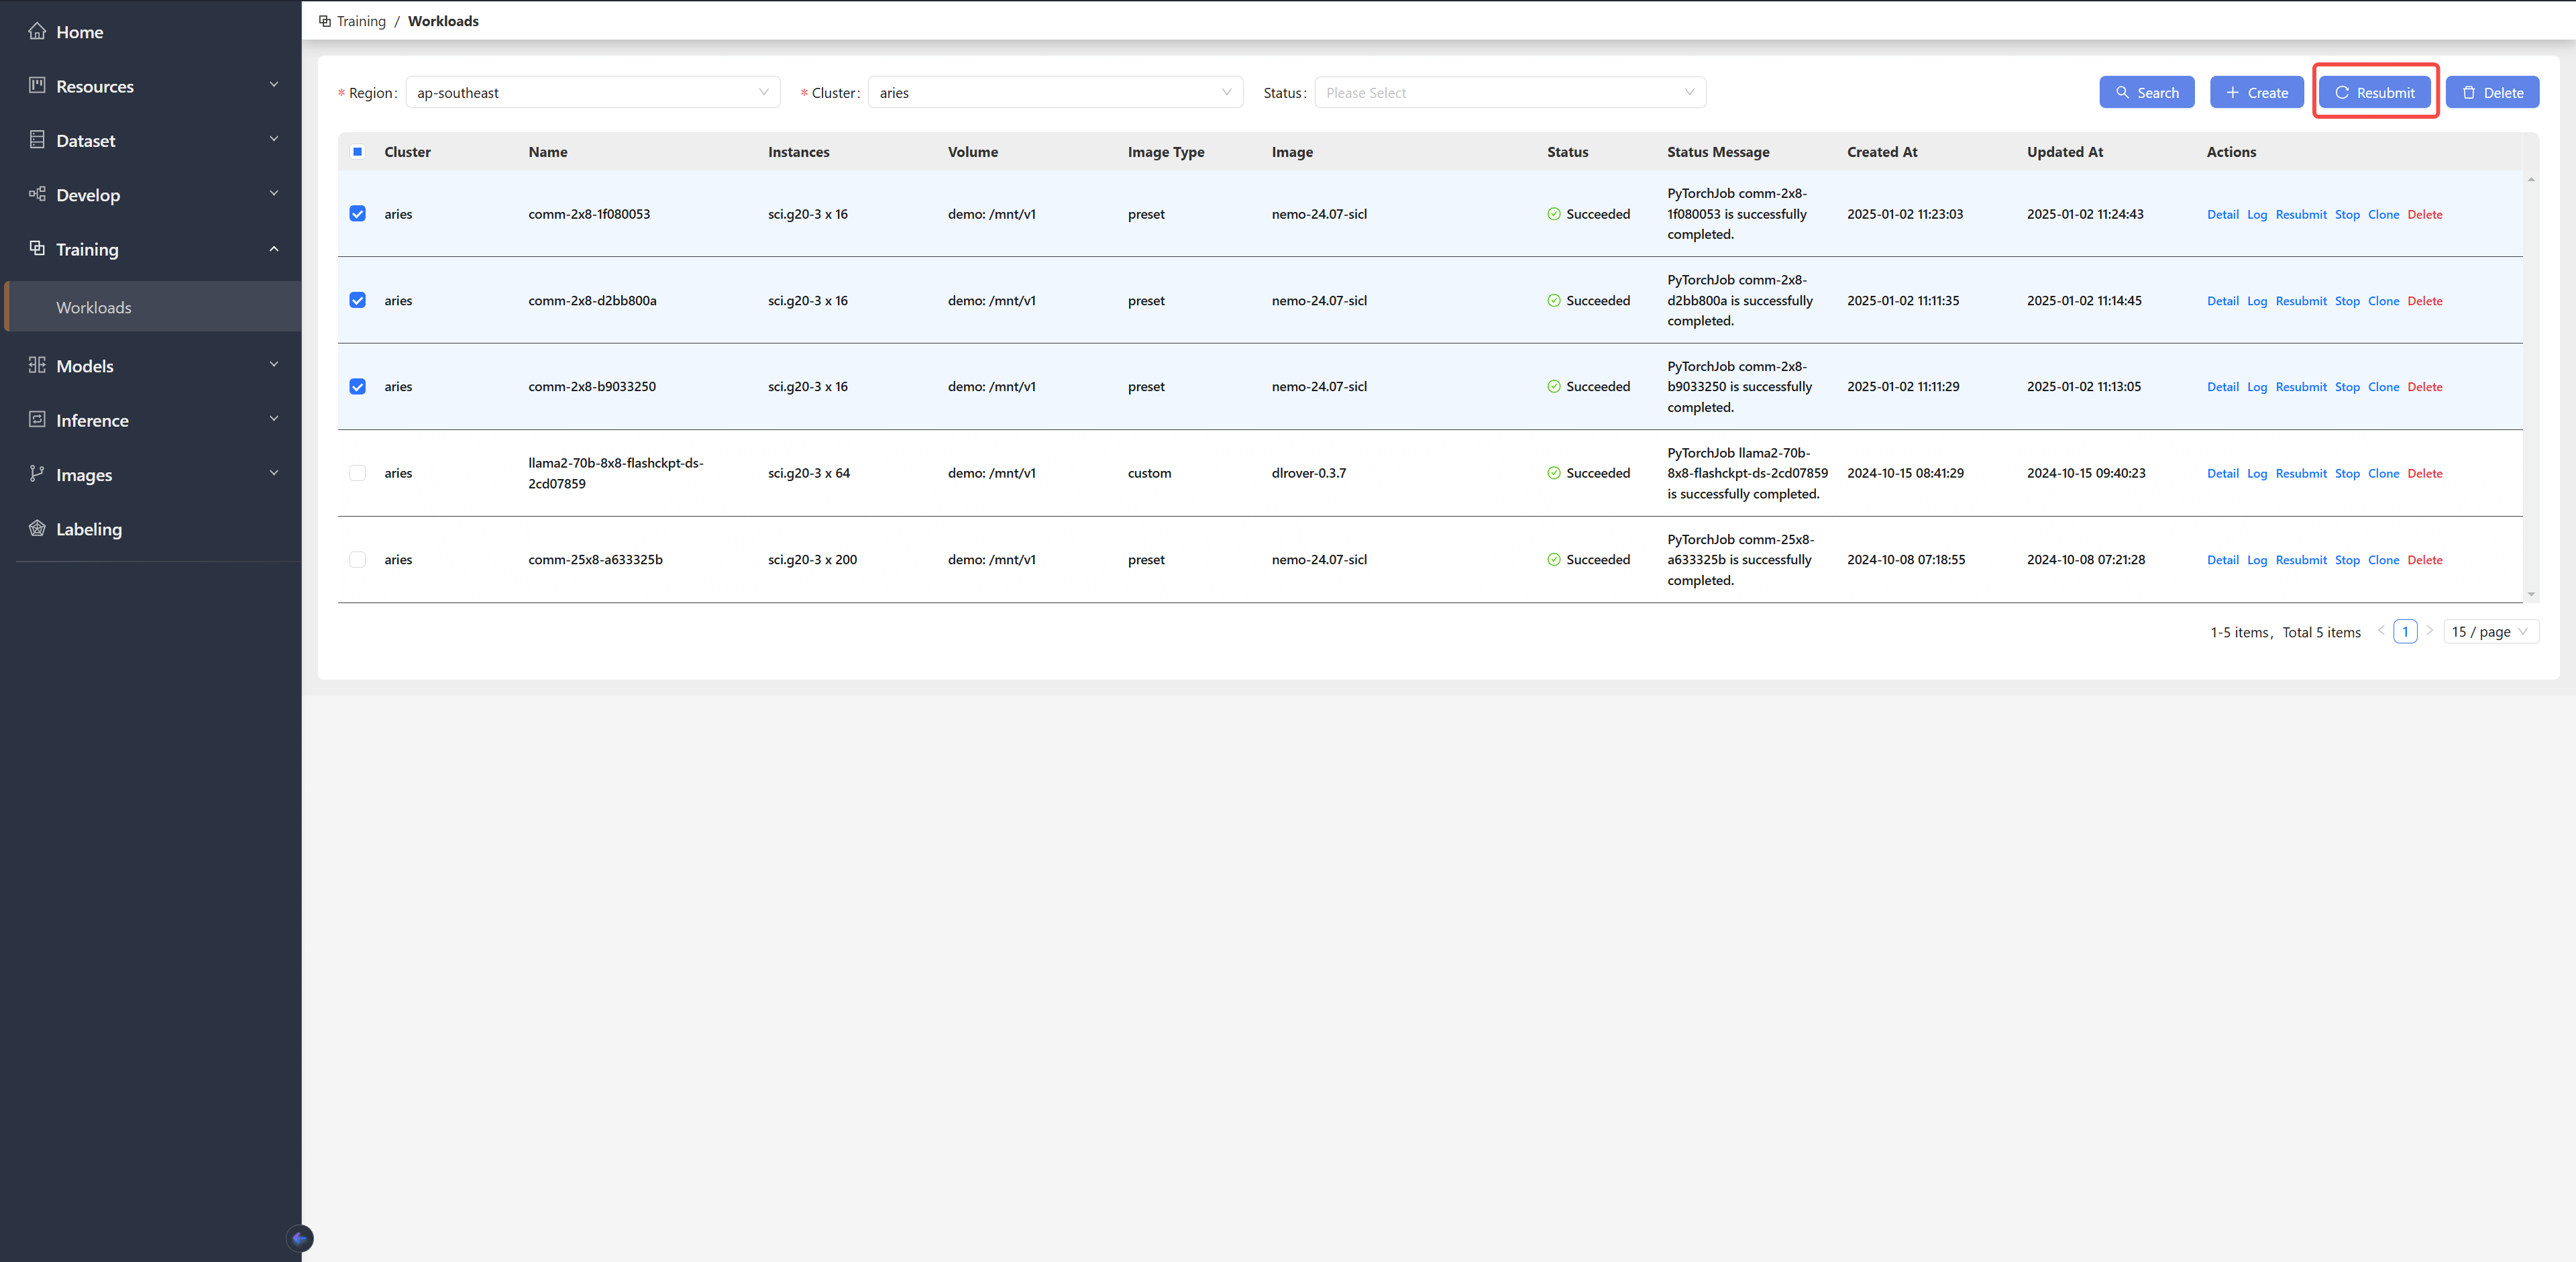Click the previous page arrow

2381,631
